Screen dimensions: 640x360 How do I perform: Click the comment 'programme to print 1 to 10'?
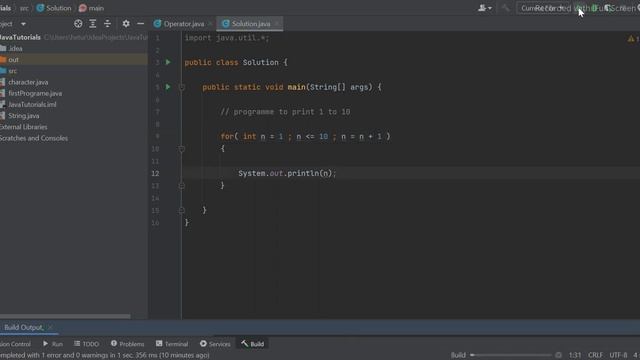[x=285, y=112]
